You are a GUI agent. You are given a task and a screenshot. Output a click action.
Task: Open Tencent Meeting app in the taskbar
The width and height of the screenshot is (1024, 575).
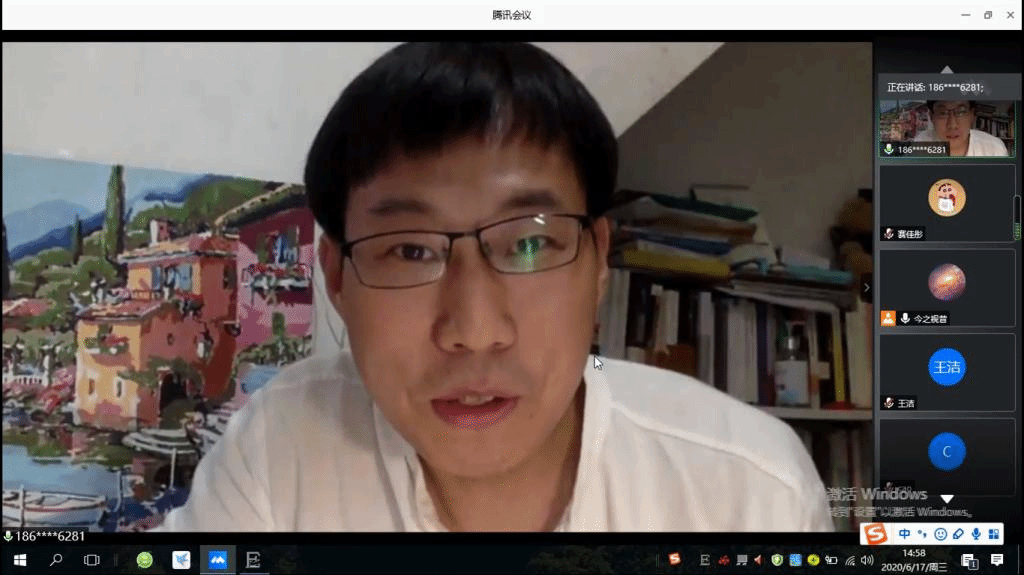point(217,560)
